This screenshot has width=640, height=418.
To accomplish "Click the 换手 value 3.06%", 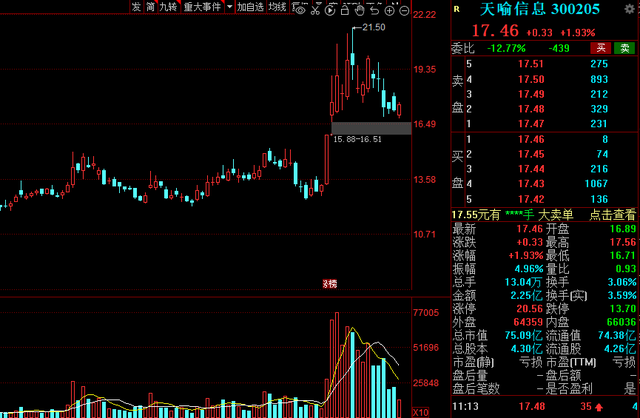I will coord(622,282).
